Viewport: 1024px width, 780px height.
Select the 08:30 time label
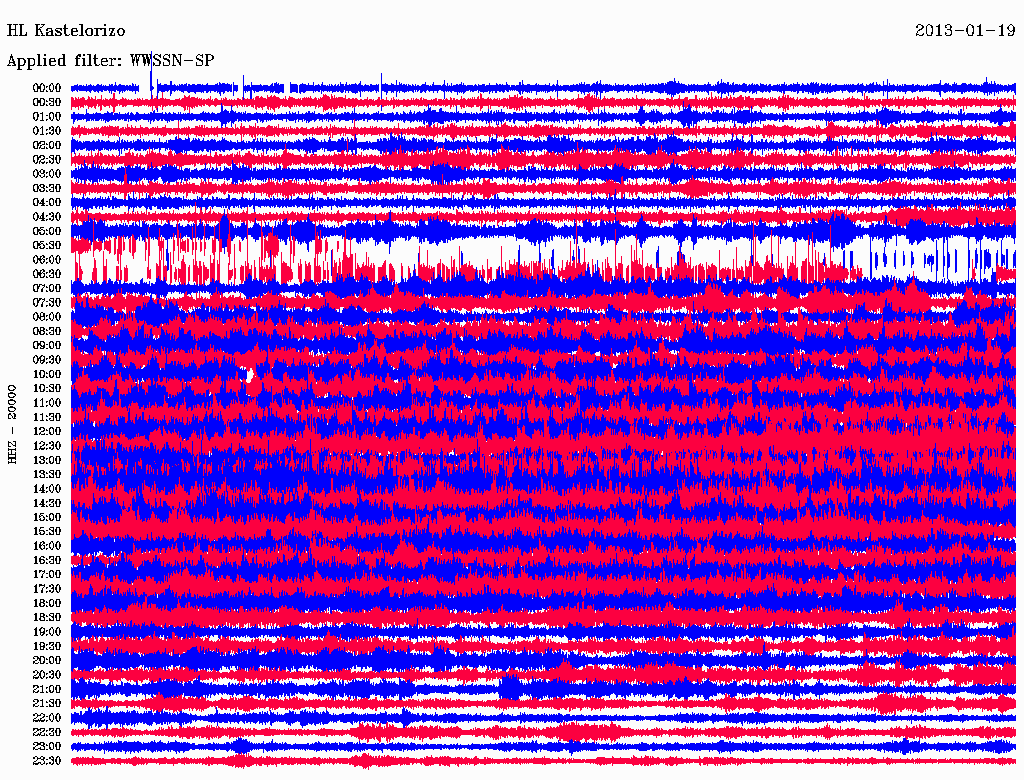(x=47, y=332)
